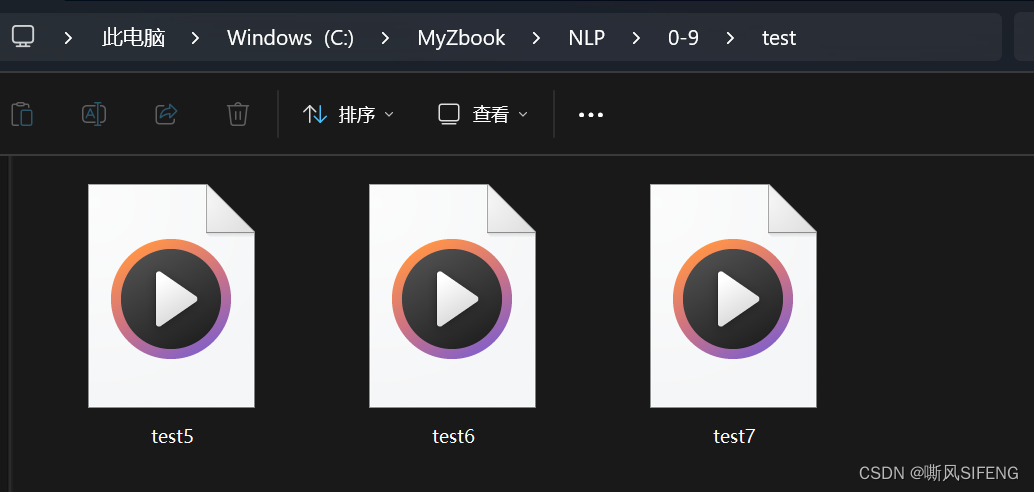
Task: Click the computer monitor icon in address bar
Action: tap(23, 36)
